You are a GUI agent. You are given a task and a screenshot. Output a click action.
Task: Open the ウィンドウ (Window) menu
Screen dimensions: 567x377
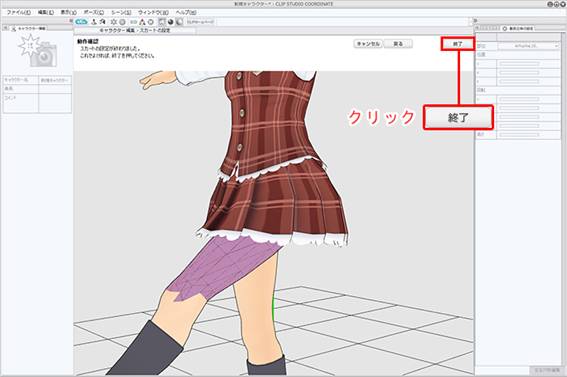coord(153,12)
